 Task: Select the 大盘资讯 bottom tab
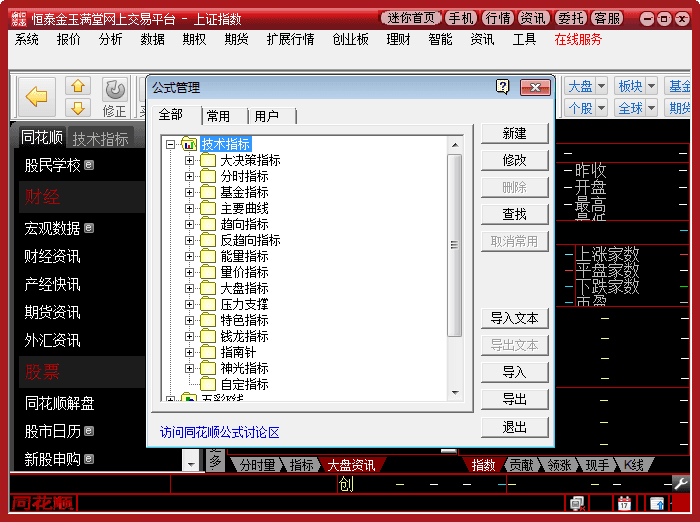[x=351, y=465]
